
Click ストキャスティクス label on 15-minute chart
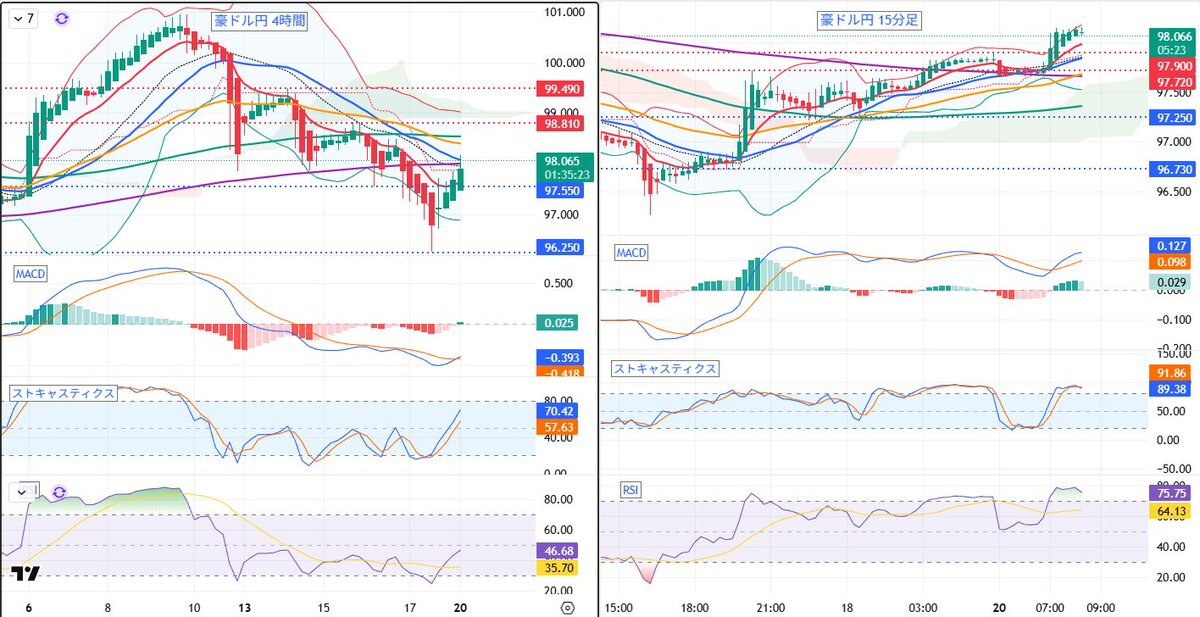[x=666, y=368]
